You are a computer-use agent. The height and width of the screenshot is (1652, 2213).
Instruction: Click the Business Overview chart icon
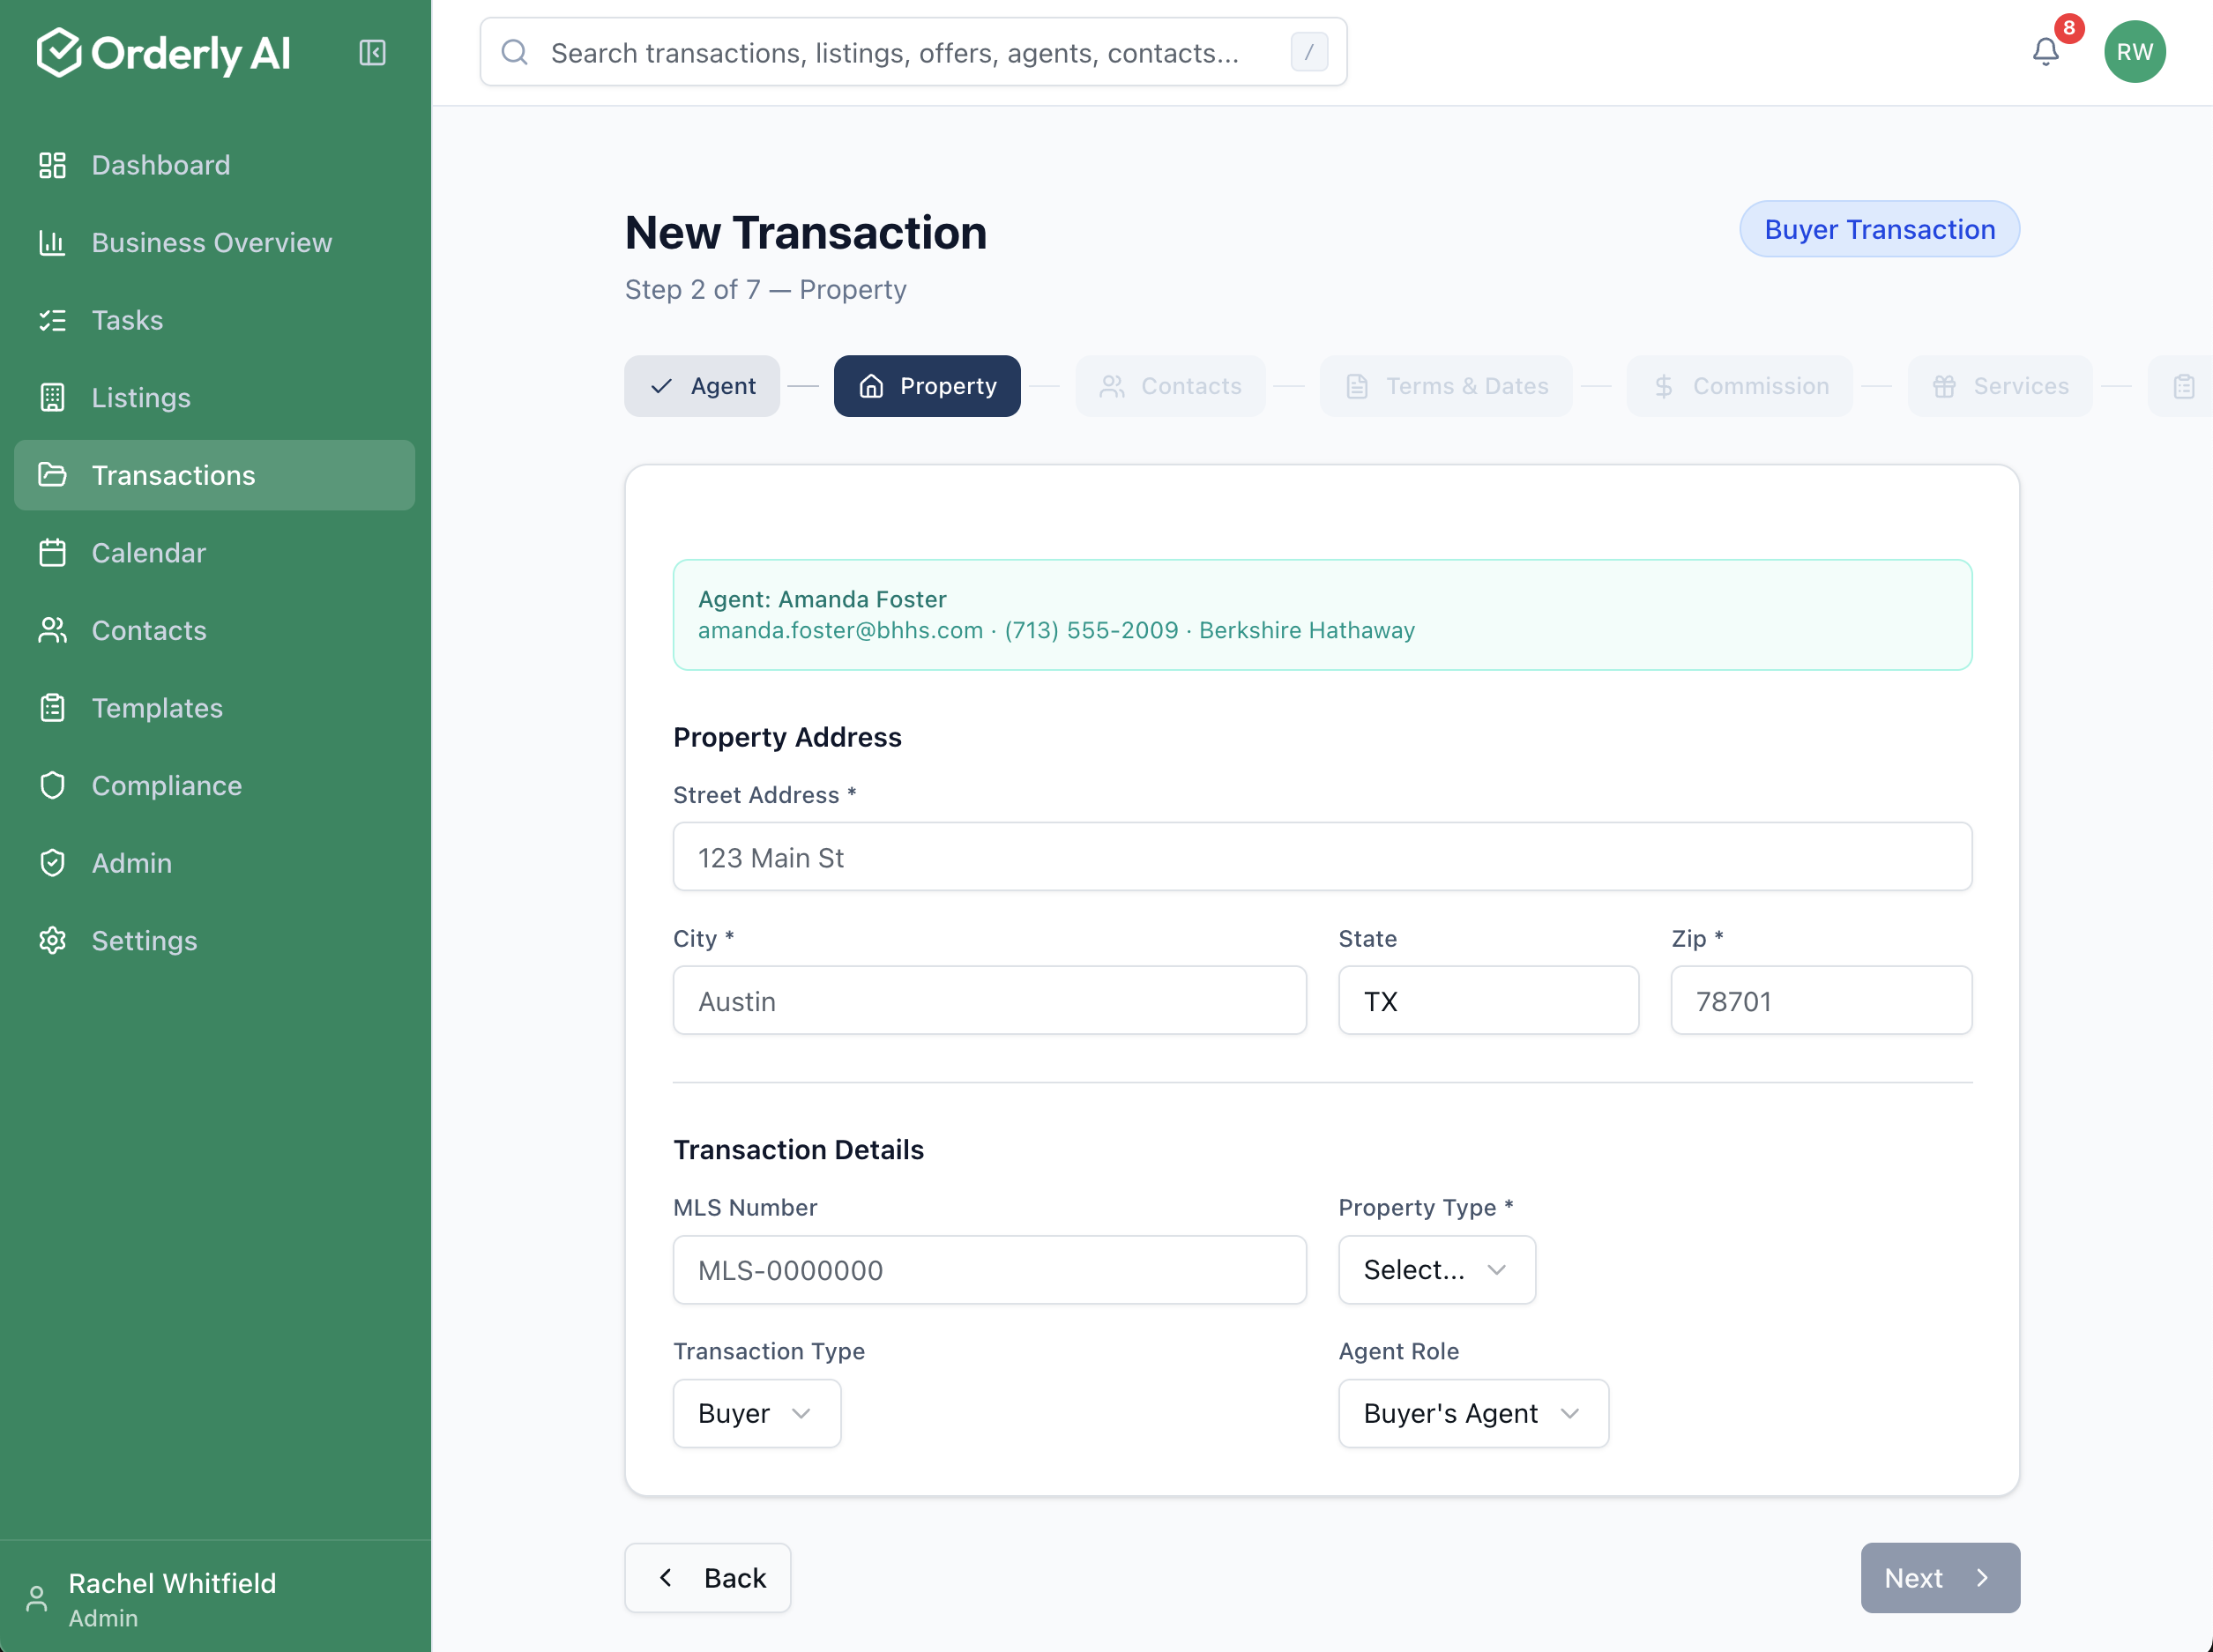pyautogui.click(x=52, y=242)
